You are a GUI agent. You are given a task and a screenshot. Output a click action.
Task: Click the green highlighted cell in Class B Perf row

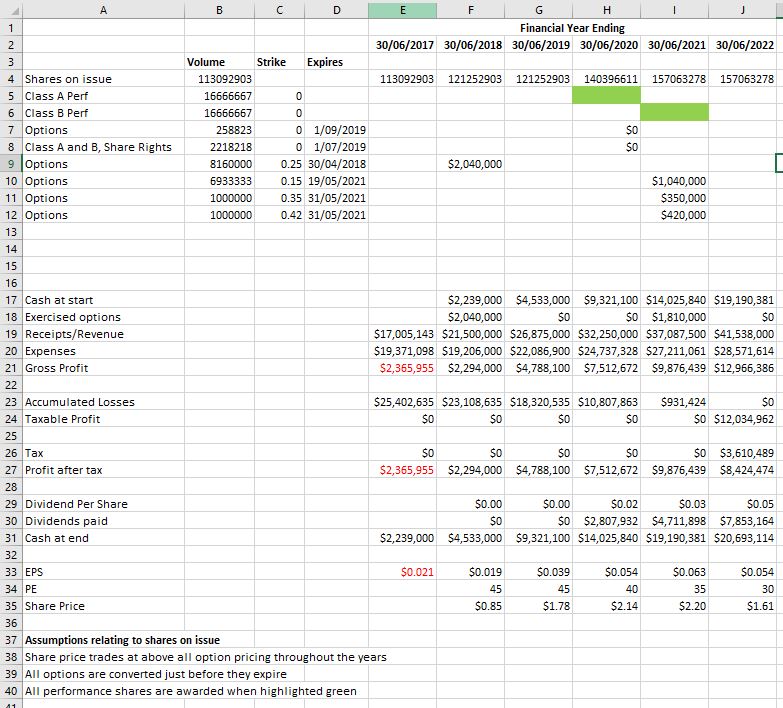pos(674,112)
